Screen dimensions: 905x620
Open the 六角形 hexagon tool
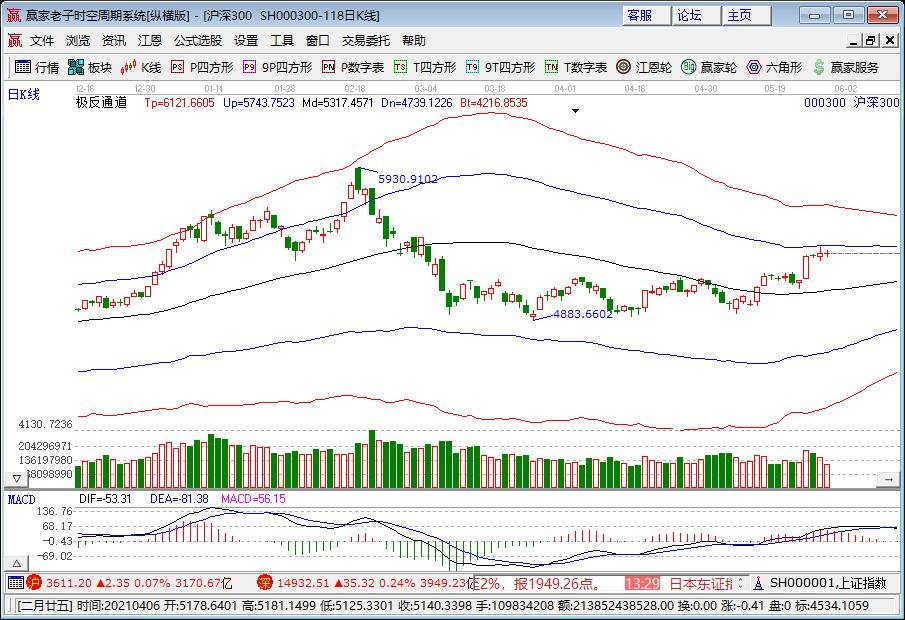click(x=775, y=68)
